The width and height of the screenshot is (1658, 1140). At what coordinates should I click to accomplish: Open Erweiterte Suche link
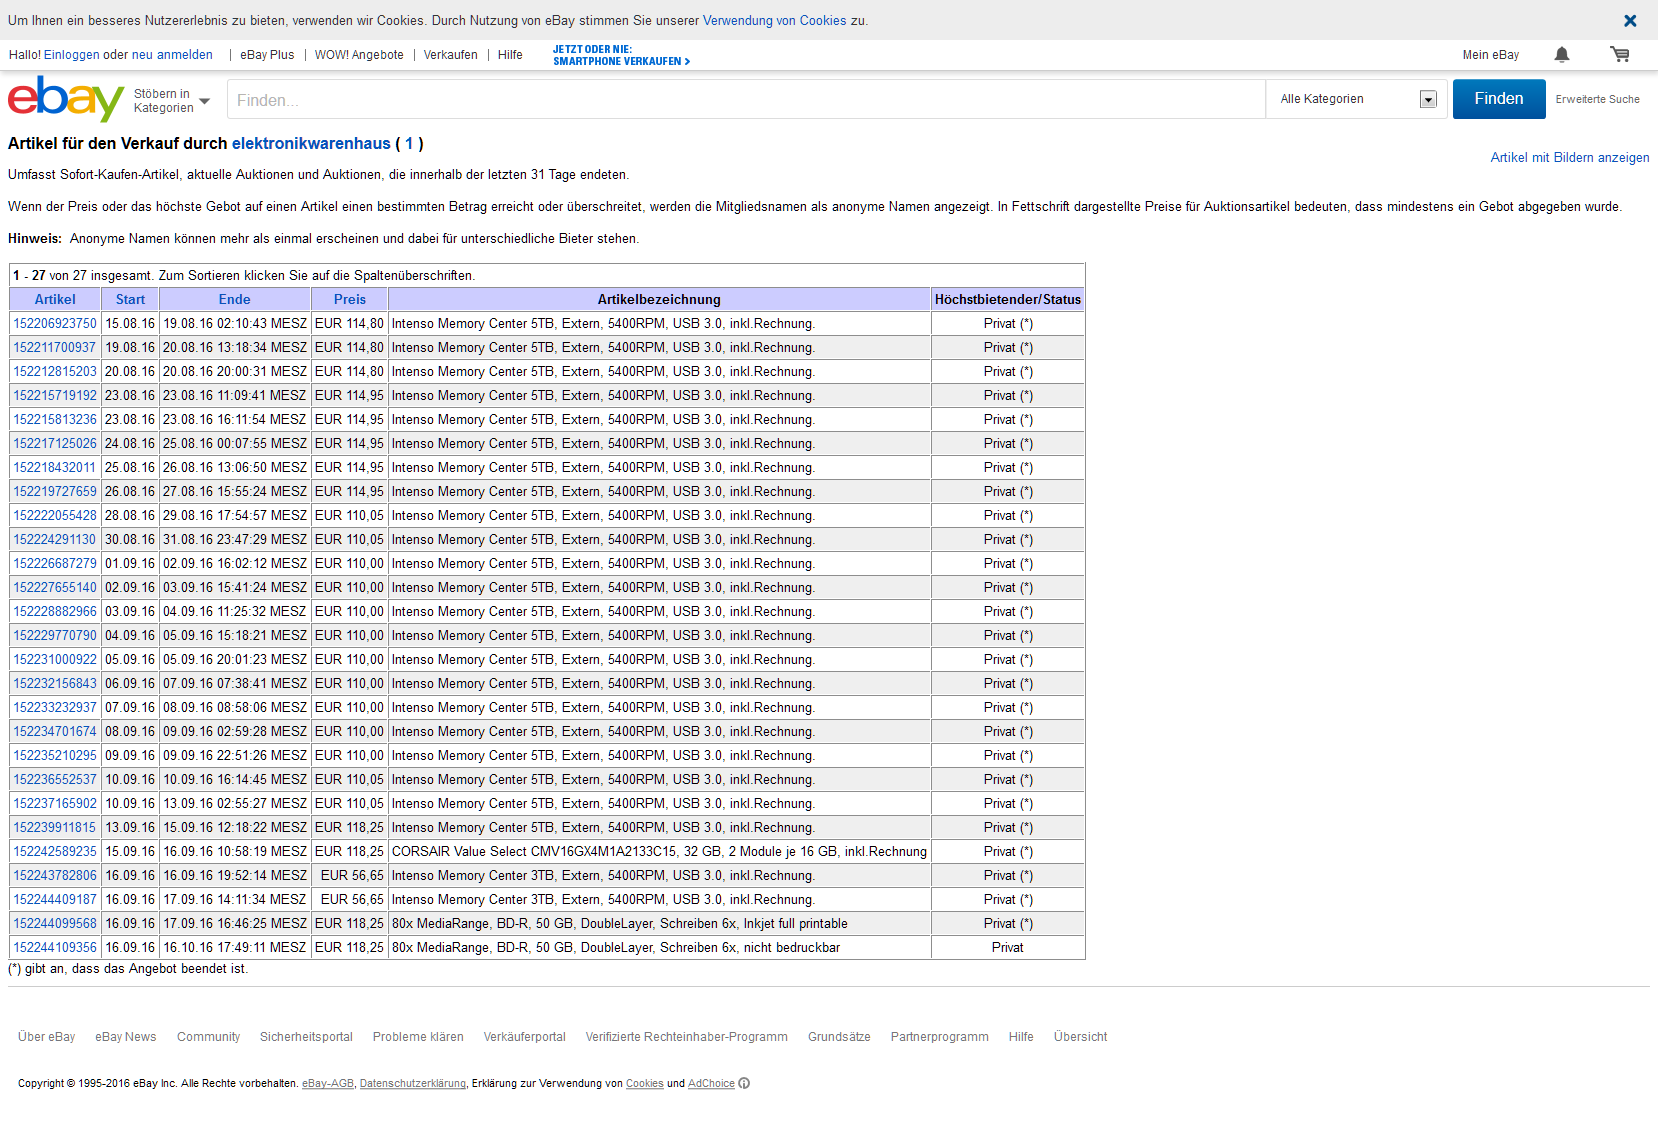pos(1597,99)
